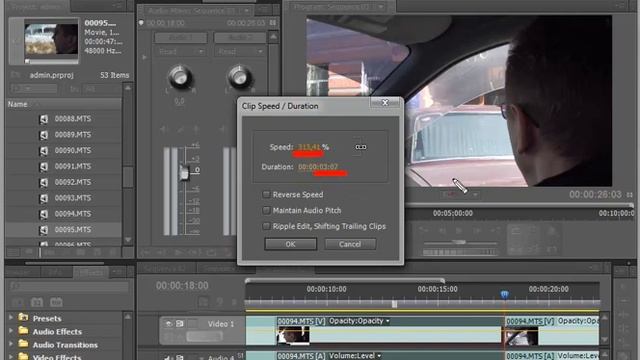Click the first 00094.MTS video clip thumbnail
The width and height of the screenshot is (640, 360).
coord(293,336)
